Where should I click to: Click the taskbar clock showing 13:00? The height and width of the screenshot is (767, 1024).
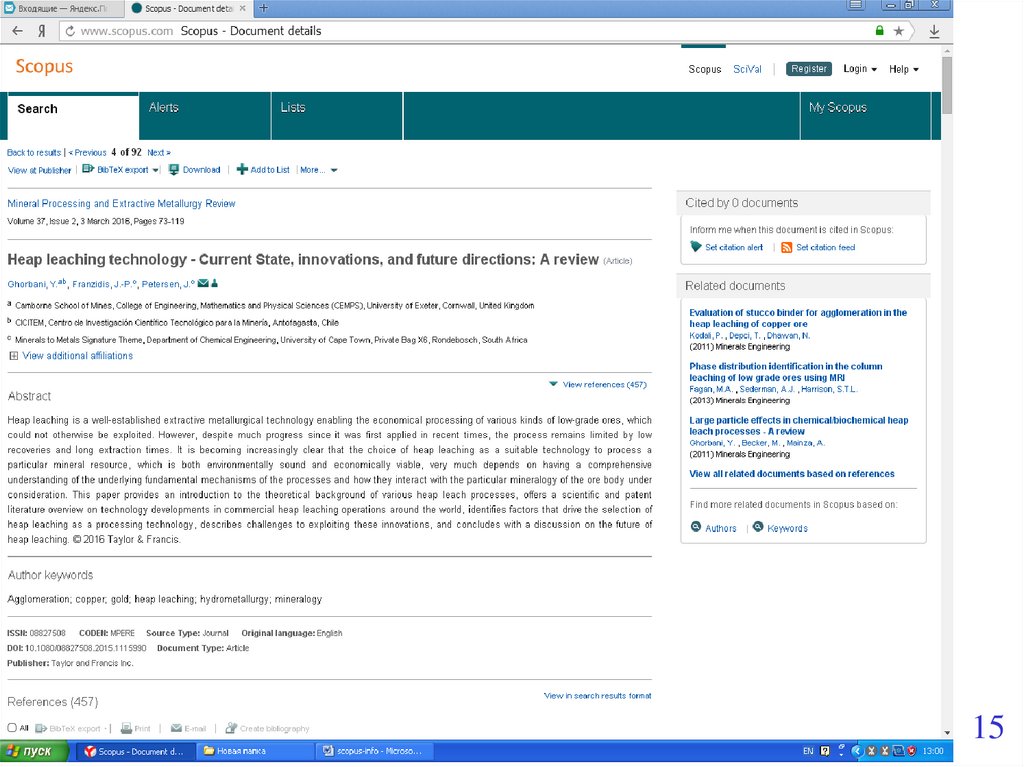933,751
